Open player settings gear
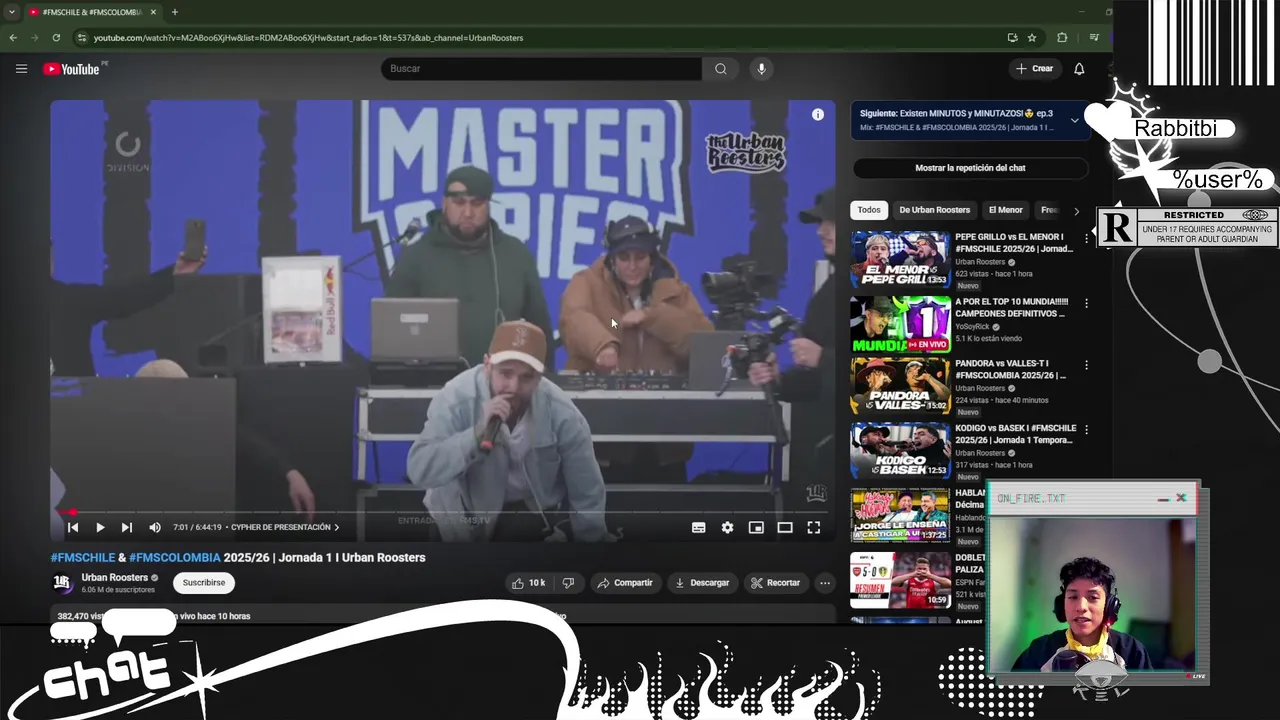The image size is (1280, 720). pyautogui.click(x=727, y=527)
